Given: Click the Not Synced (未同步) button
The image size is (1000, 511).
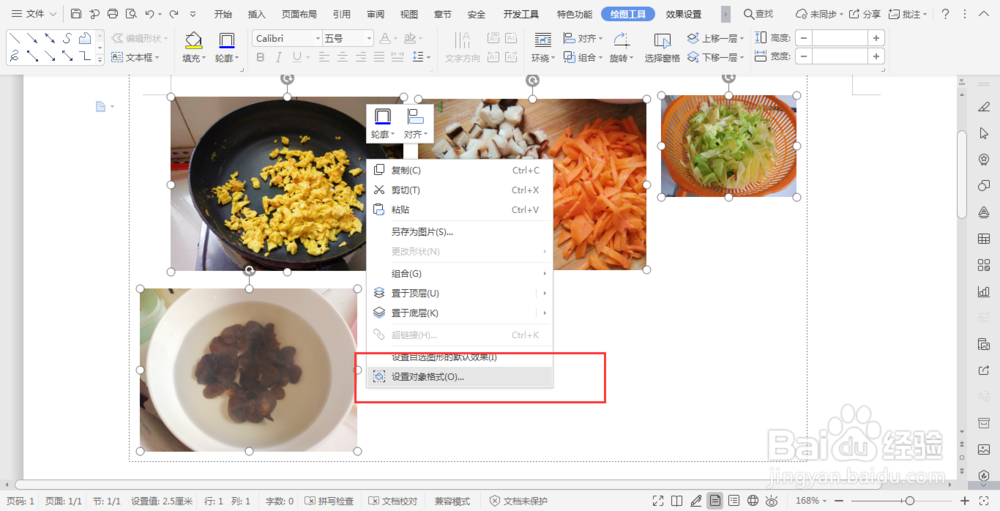Looking at the screenshot, I should (x=819, y=13).
